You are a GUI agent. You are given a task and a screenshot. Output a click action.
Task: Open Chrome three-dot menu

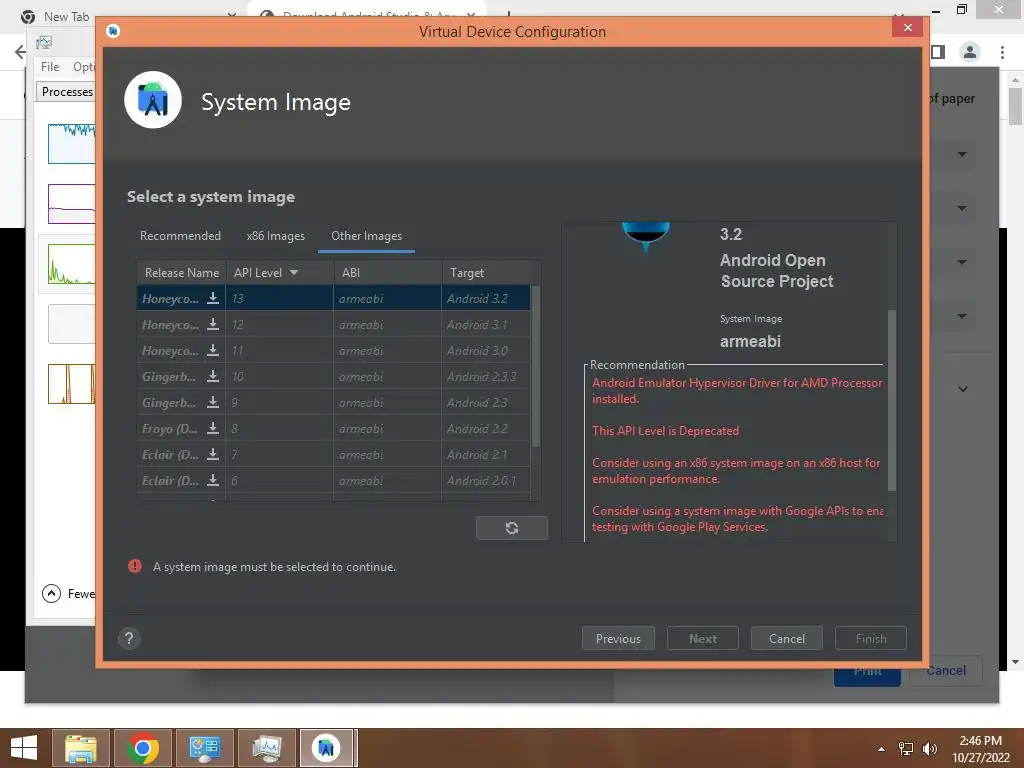[1002, 52]
